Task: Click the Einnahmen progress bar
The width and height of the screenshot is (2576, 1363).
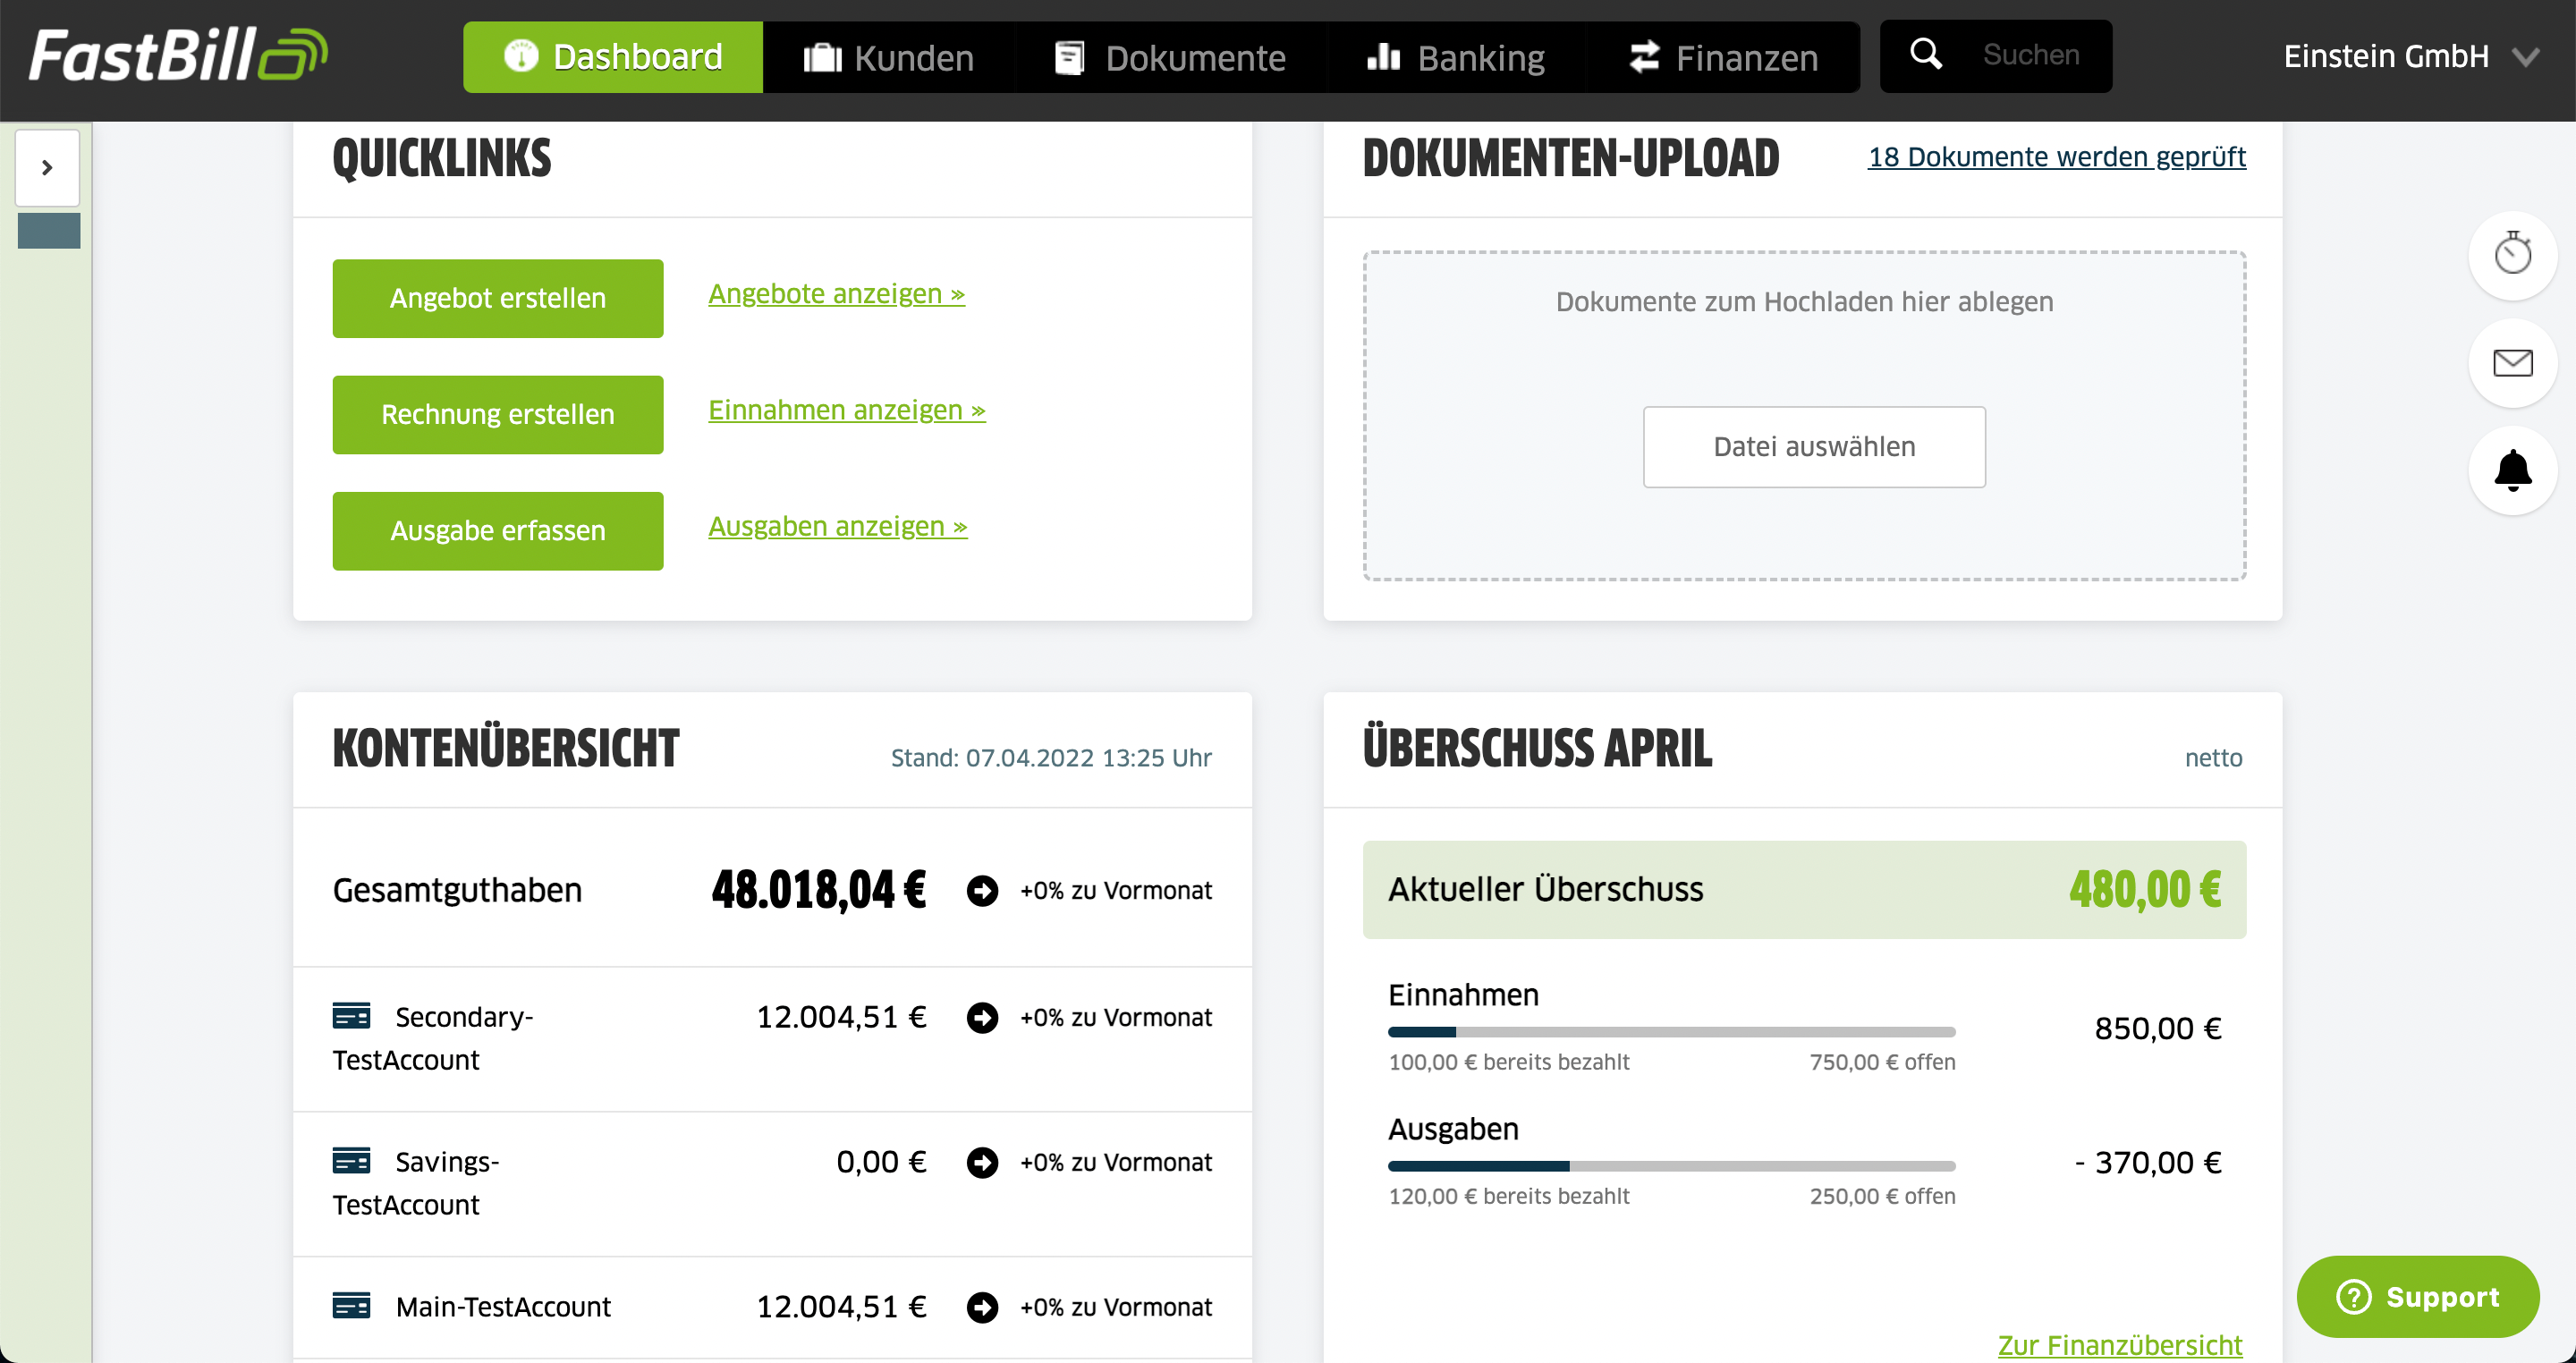Action: [x=1670, y=1031]
